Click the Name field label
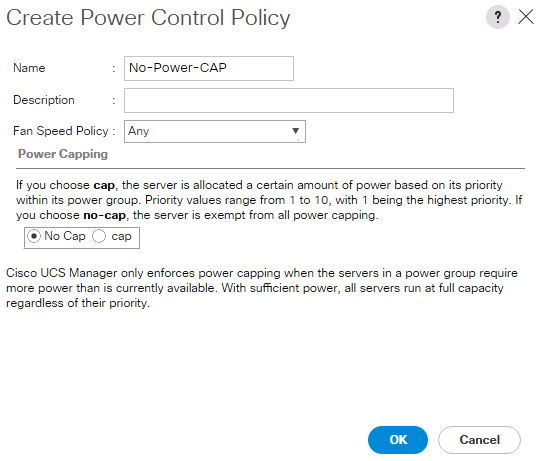 pyautogui.click(x=29, y=68)
